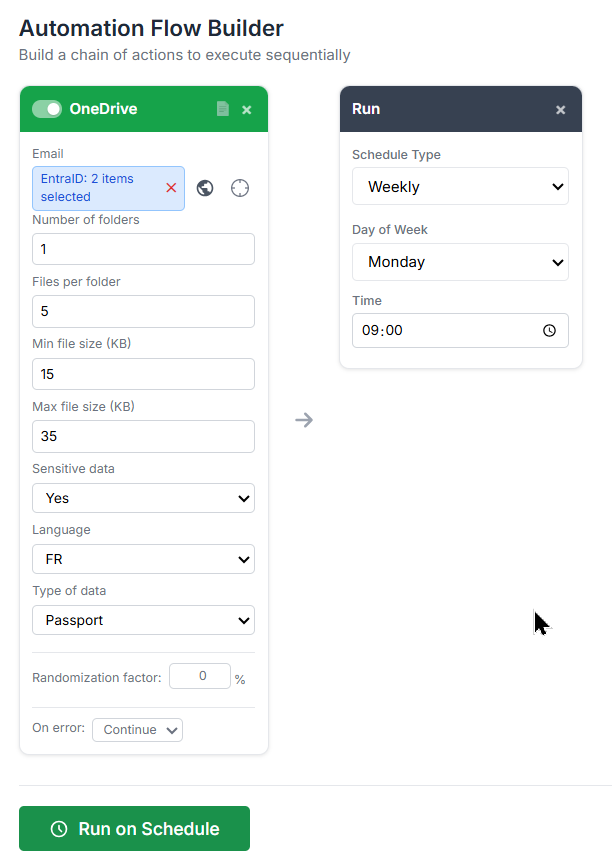The height and width of the screenshot is (863, 612).
Task: Click the Max file size field
Action: [143, 436]
